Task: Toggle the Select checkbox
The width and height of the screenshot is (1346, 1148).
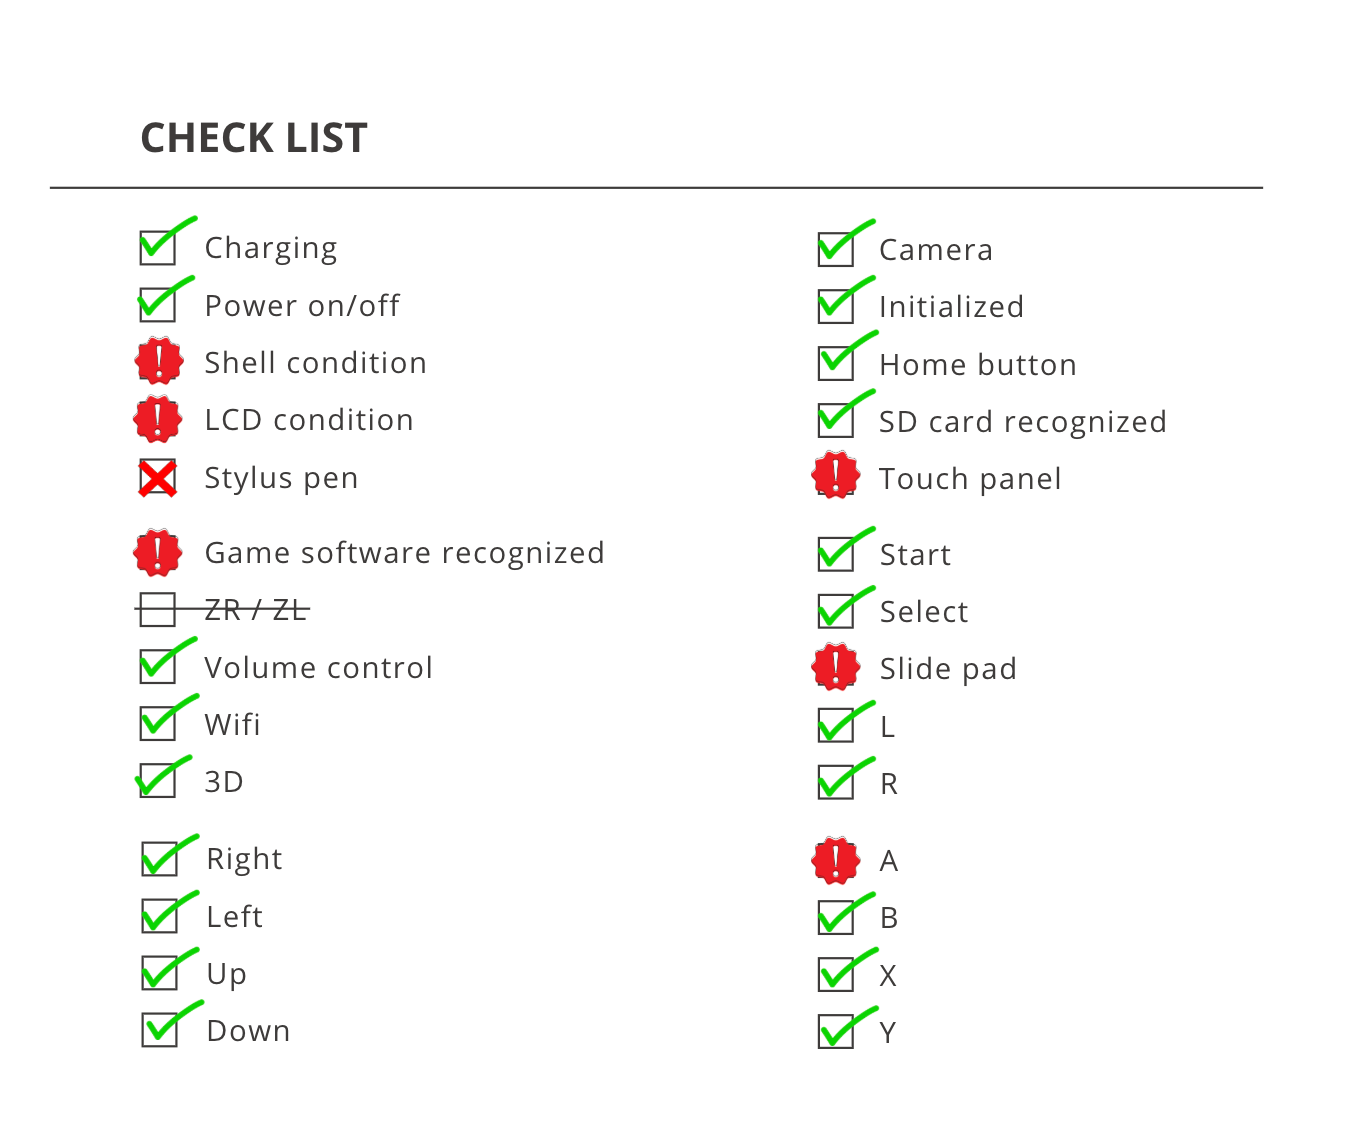Action: (835, 611)
